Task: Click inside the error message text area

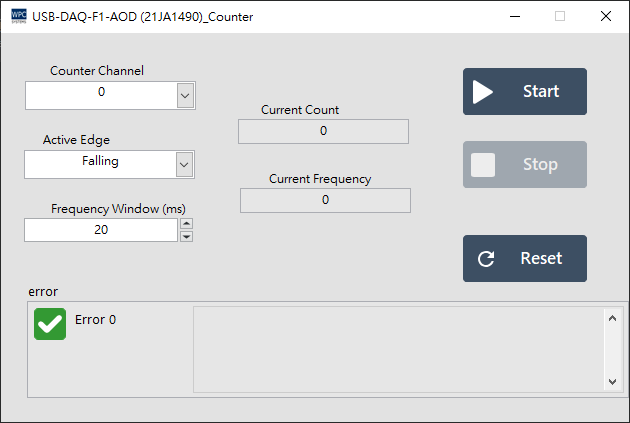Action: [398, 348]
